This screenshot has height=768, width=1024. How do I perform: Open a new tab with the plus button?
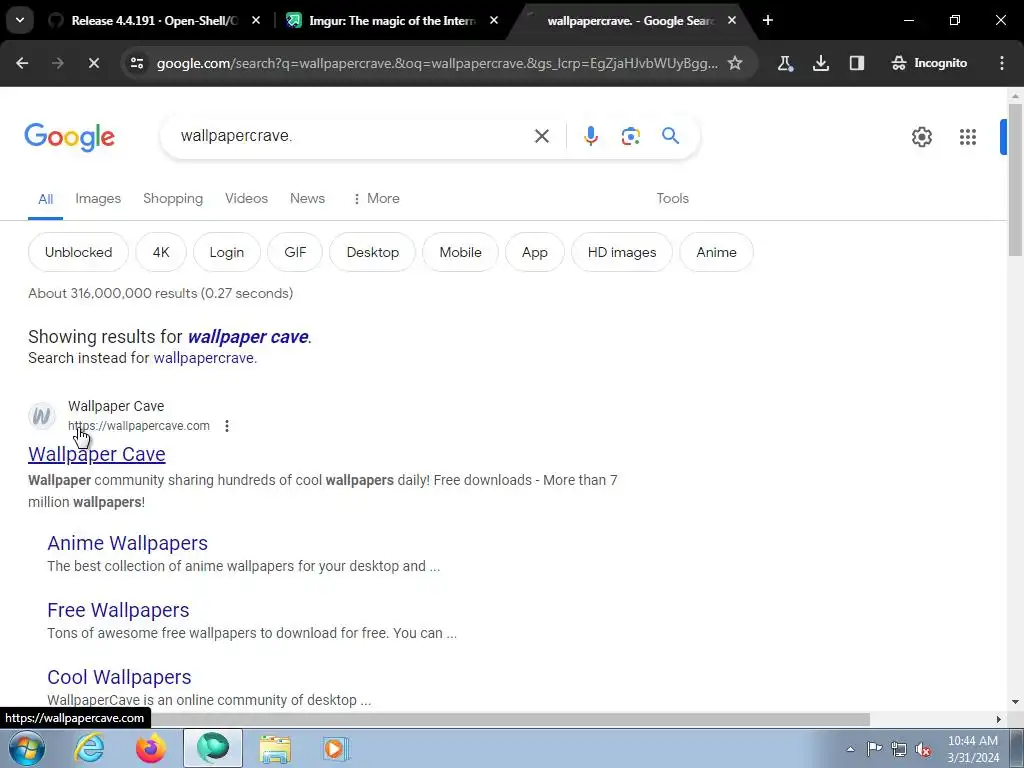(768, 21)
